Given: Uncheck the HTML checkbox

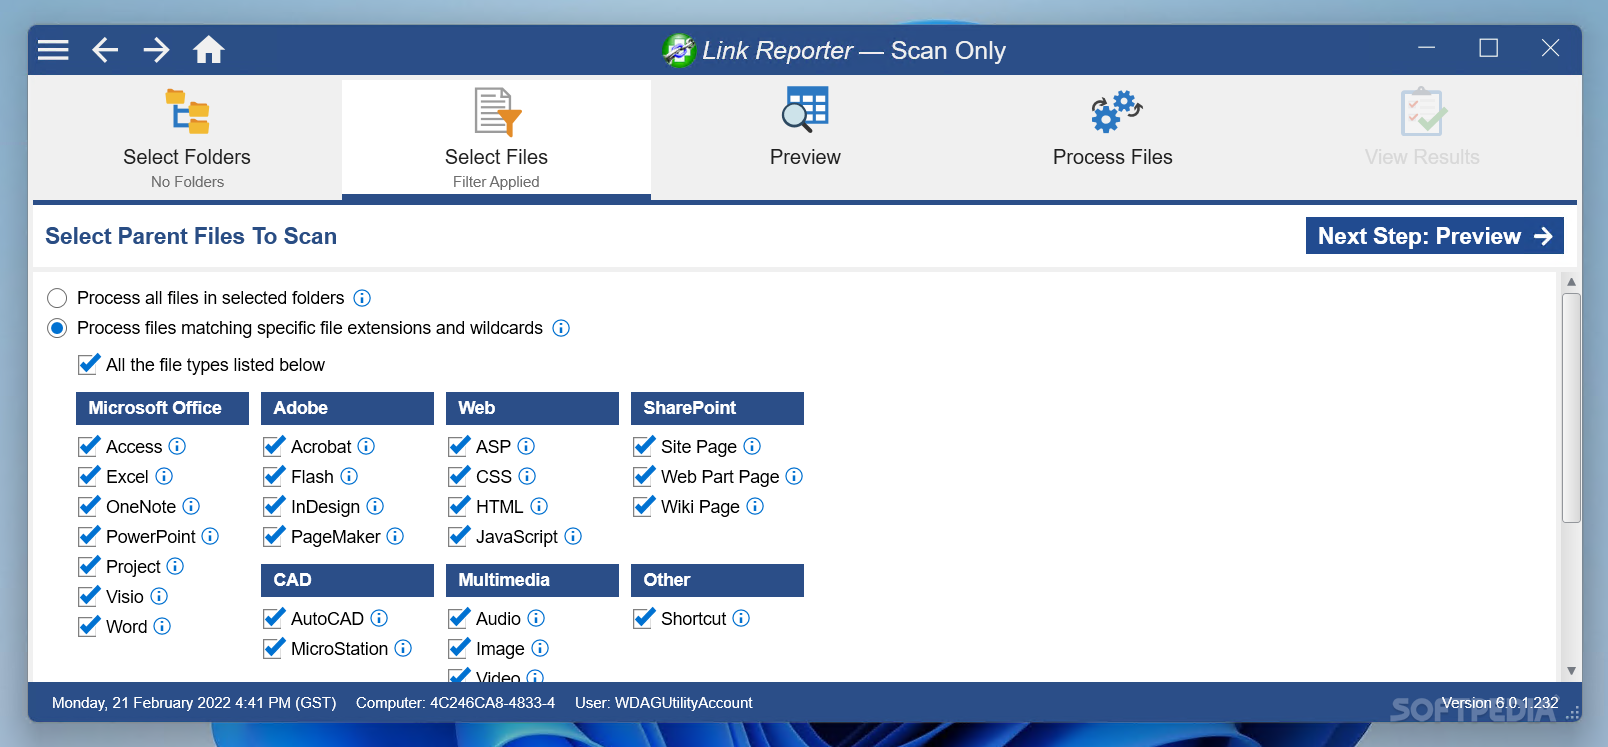Looking at the screenshot, I should pos(459,506).
